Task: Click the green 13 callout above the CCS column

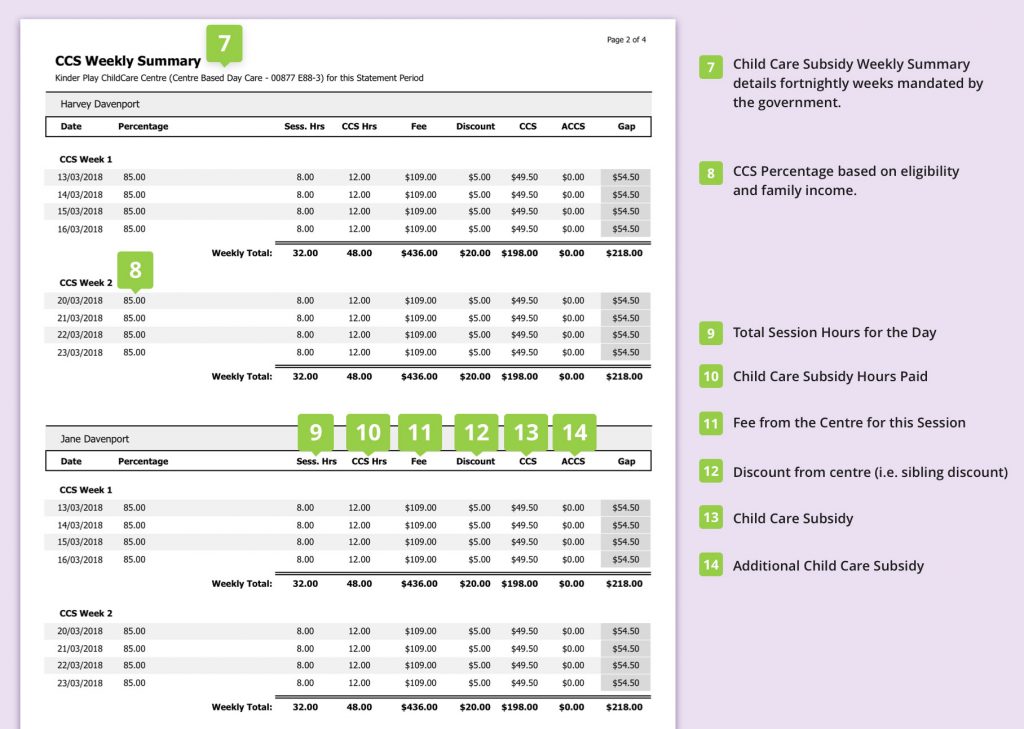Action: [x=526, y=432]
